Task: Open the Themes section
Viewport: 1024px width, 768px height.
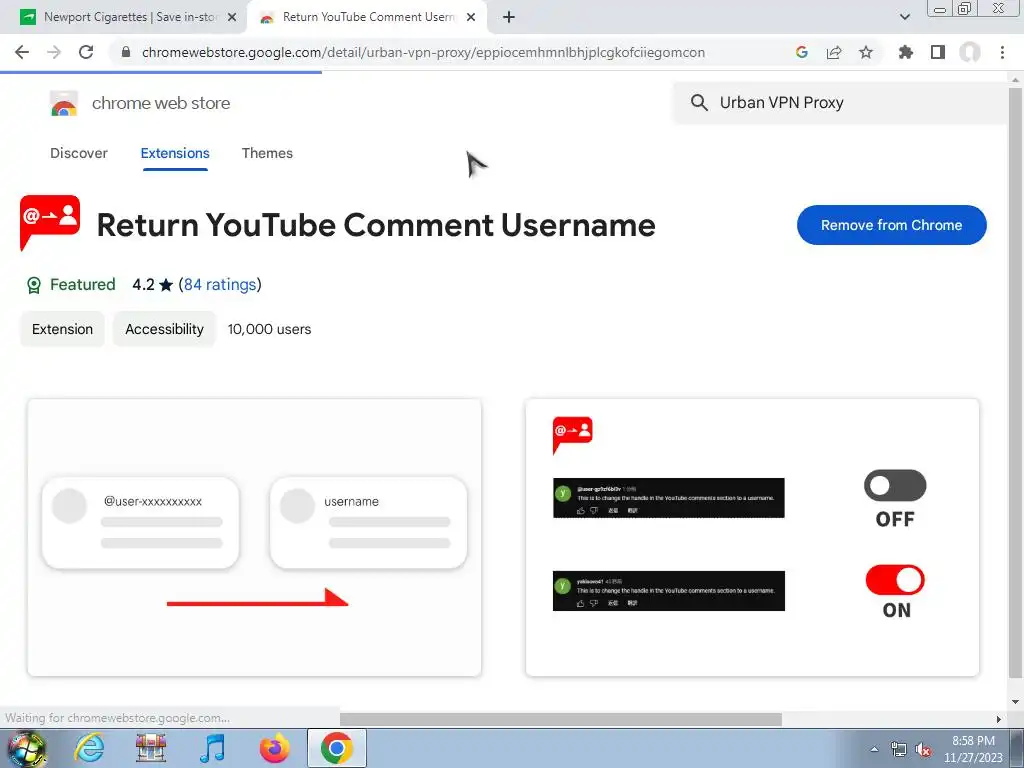Action: coord(267,153)
